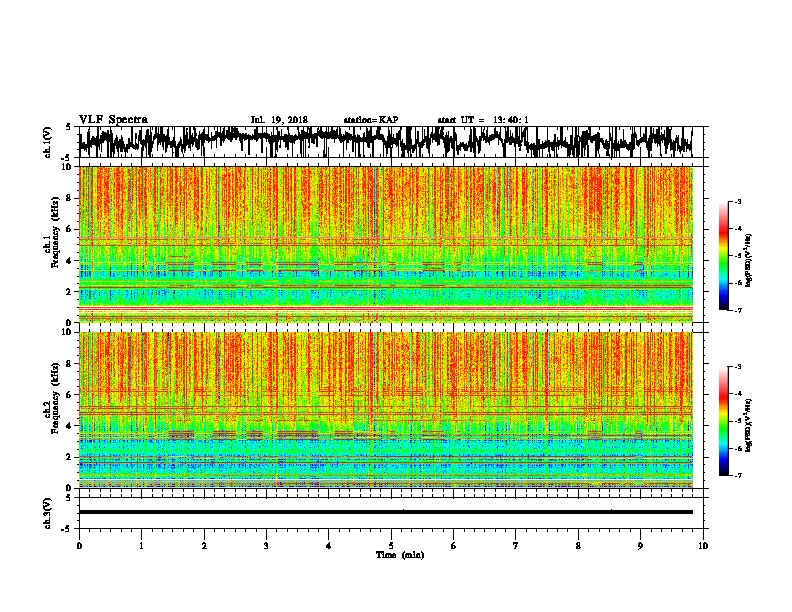
Task: Click the date 'Jul 19, 2018' label
Action: [x=279, y=120]
